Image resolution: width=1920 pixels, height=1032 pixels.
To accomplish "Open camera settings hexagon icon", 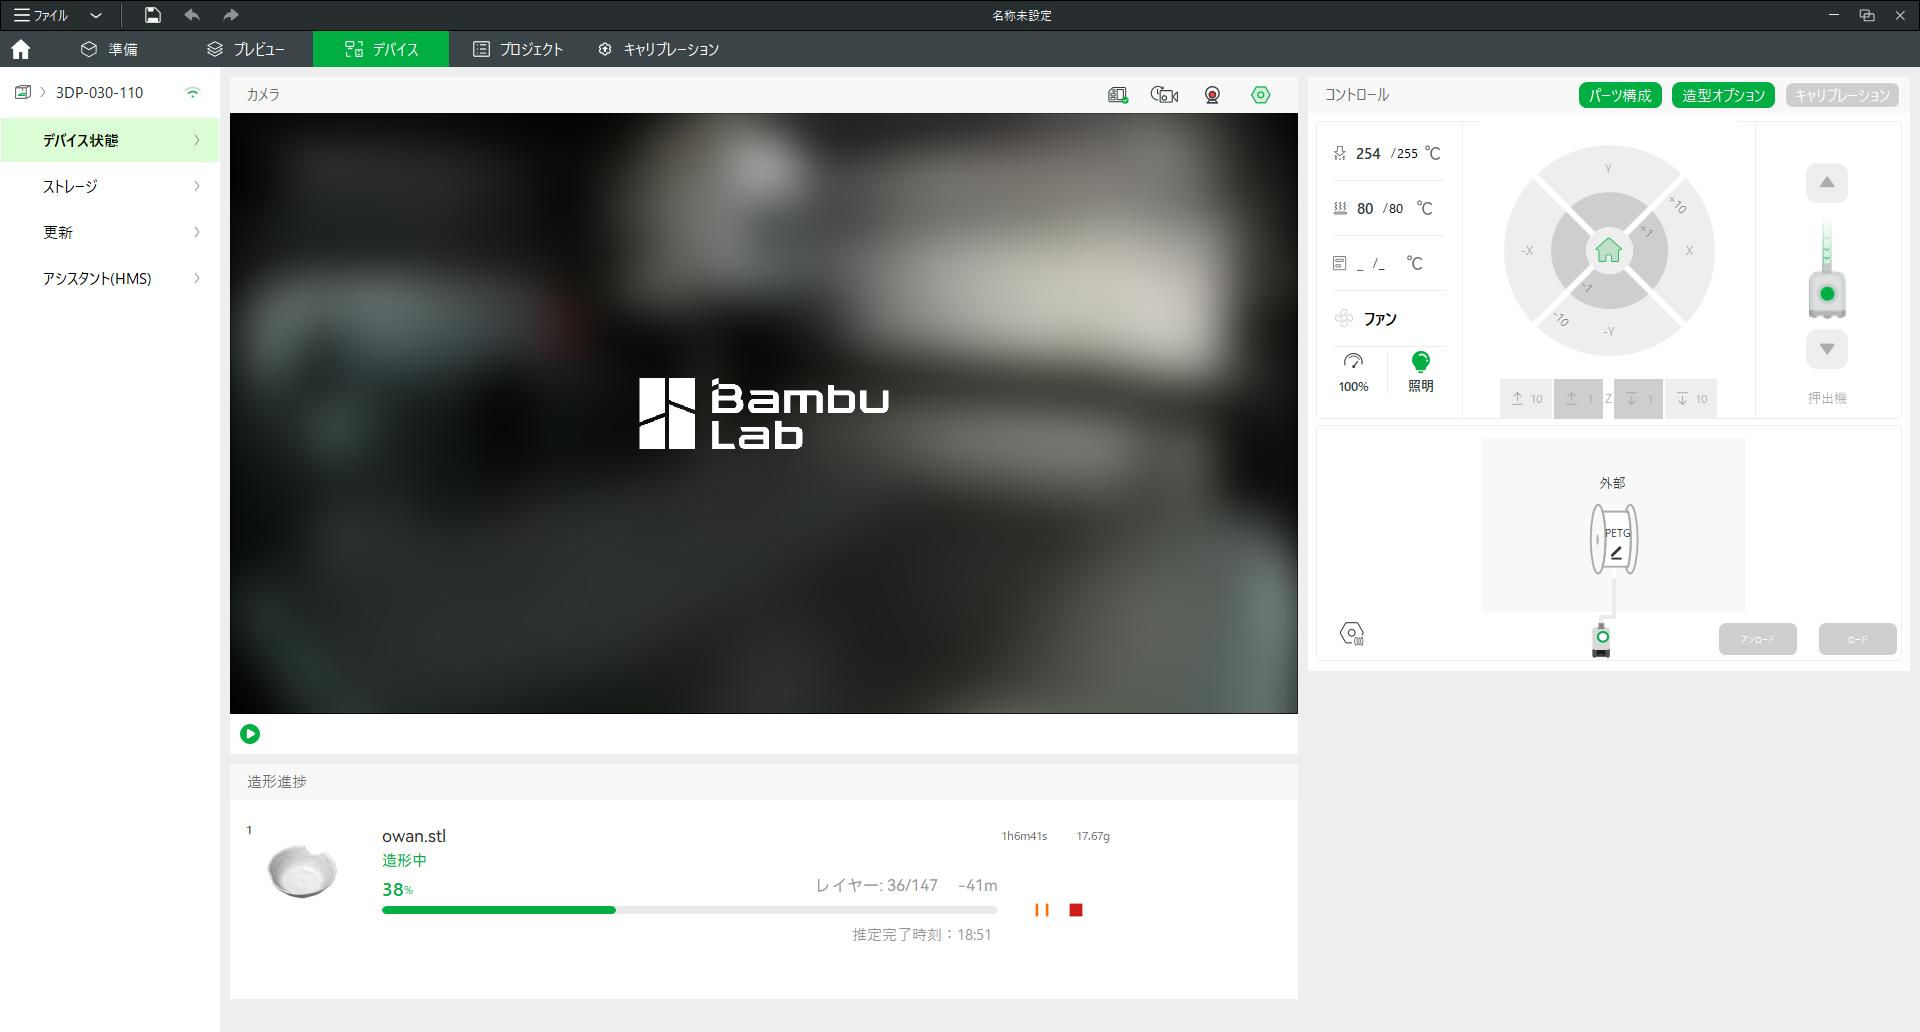I will coord(1260,95).
